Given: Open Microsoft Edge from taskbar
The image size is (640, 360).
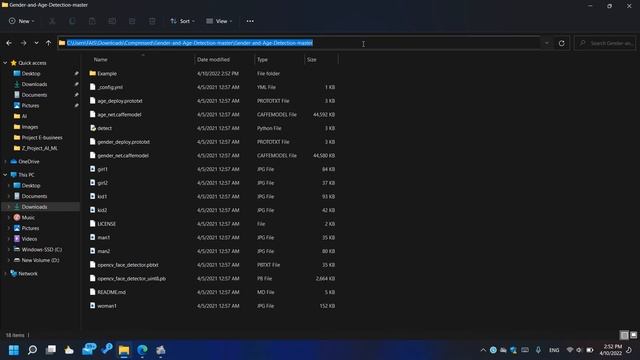Looking at the screenshot, I should point(142,350).
